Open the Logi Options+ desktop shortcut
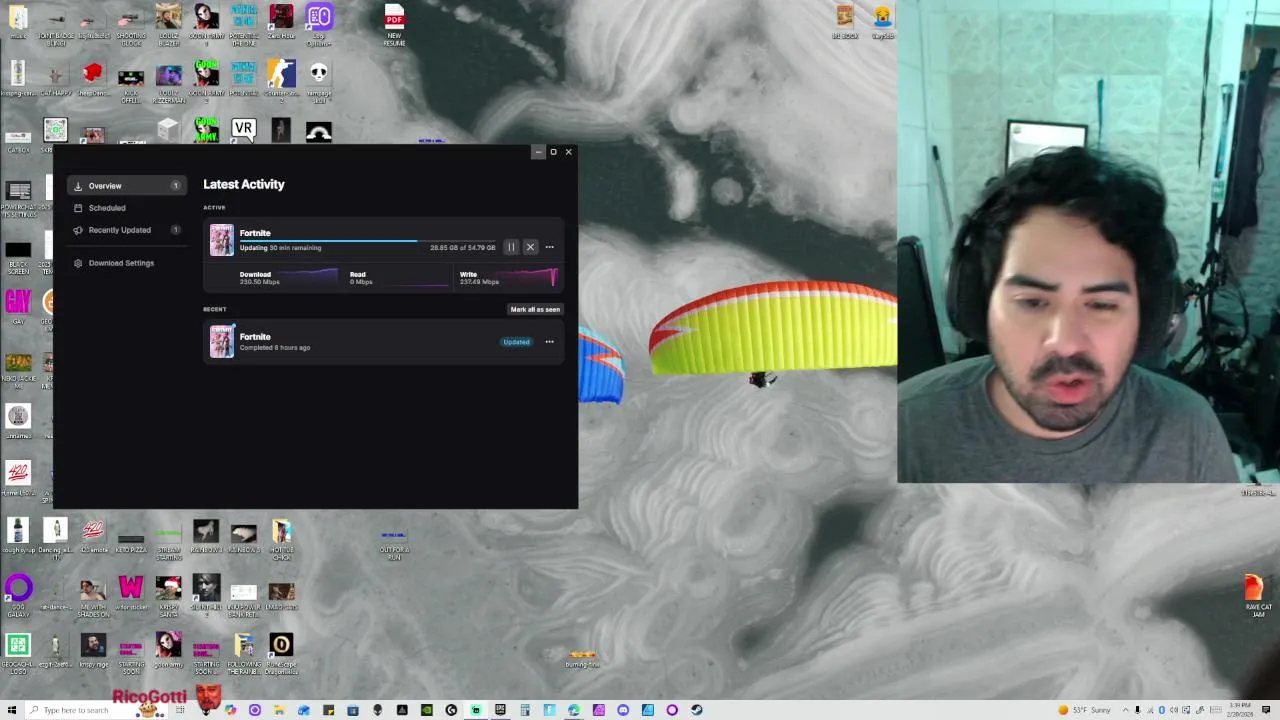This screenshot has width=1280, height=720. coord(319,25)
